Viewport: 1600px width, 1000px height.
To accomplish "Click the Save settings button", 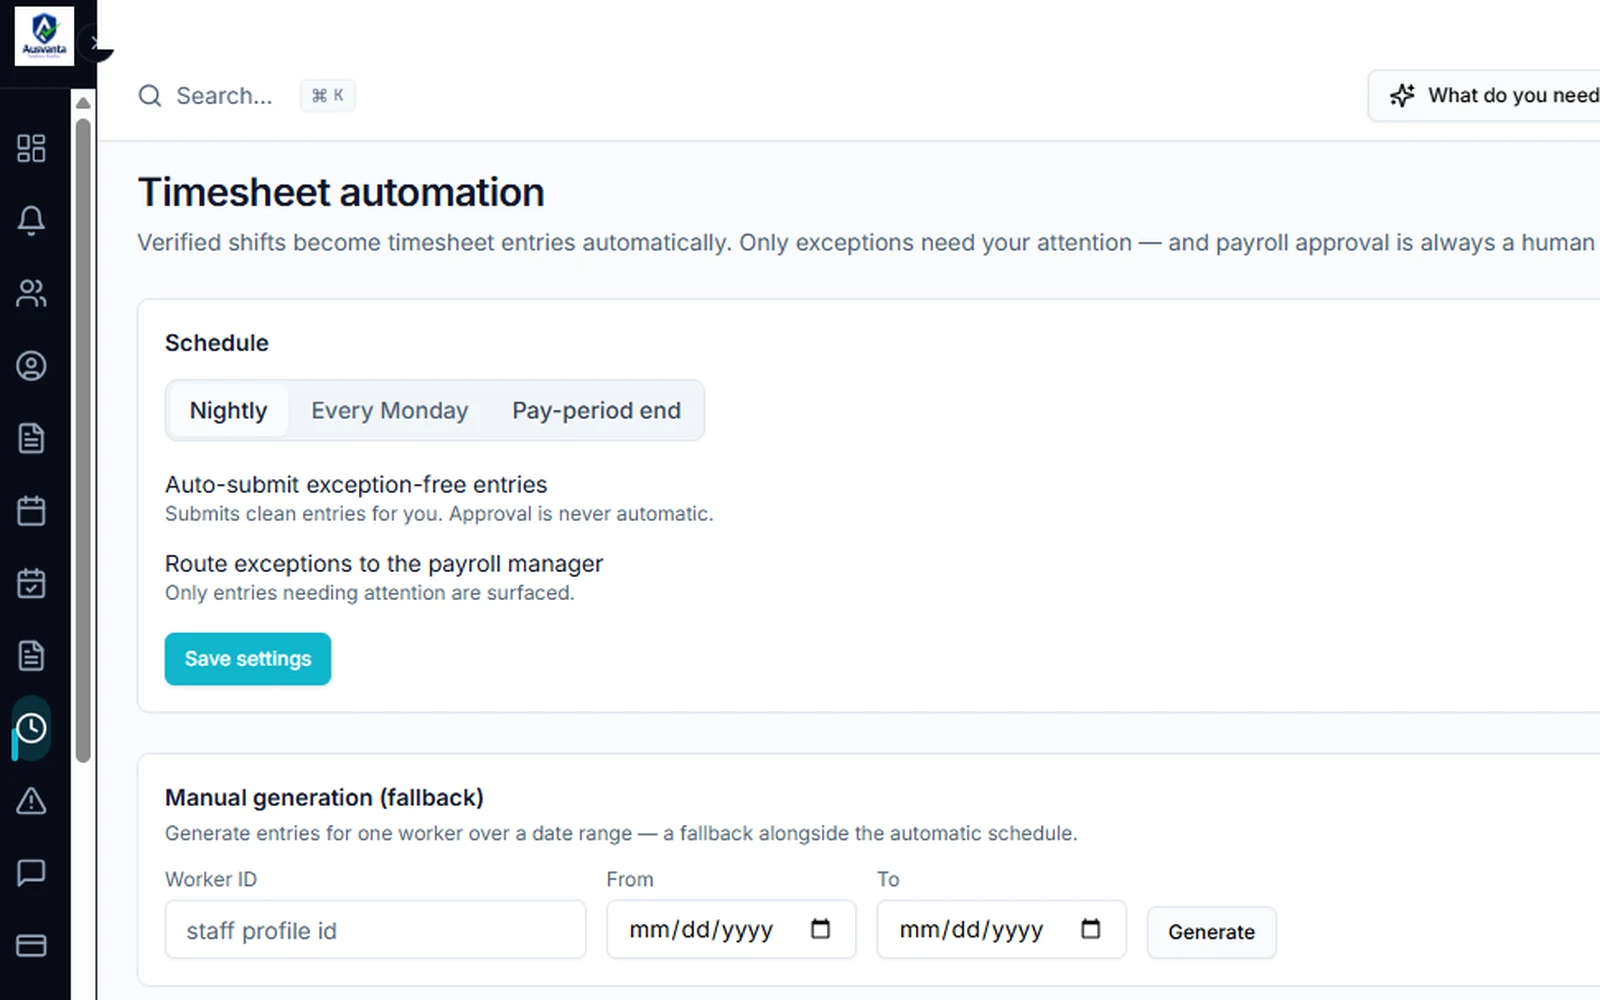I will pyautogui.click(x=248, y=659).
